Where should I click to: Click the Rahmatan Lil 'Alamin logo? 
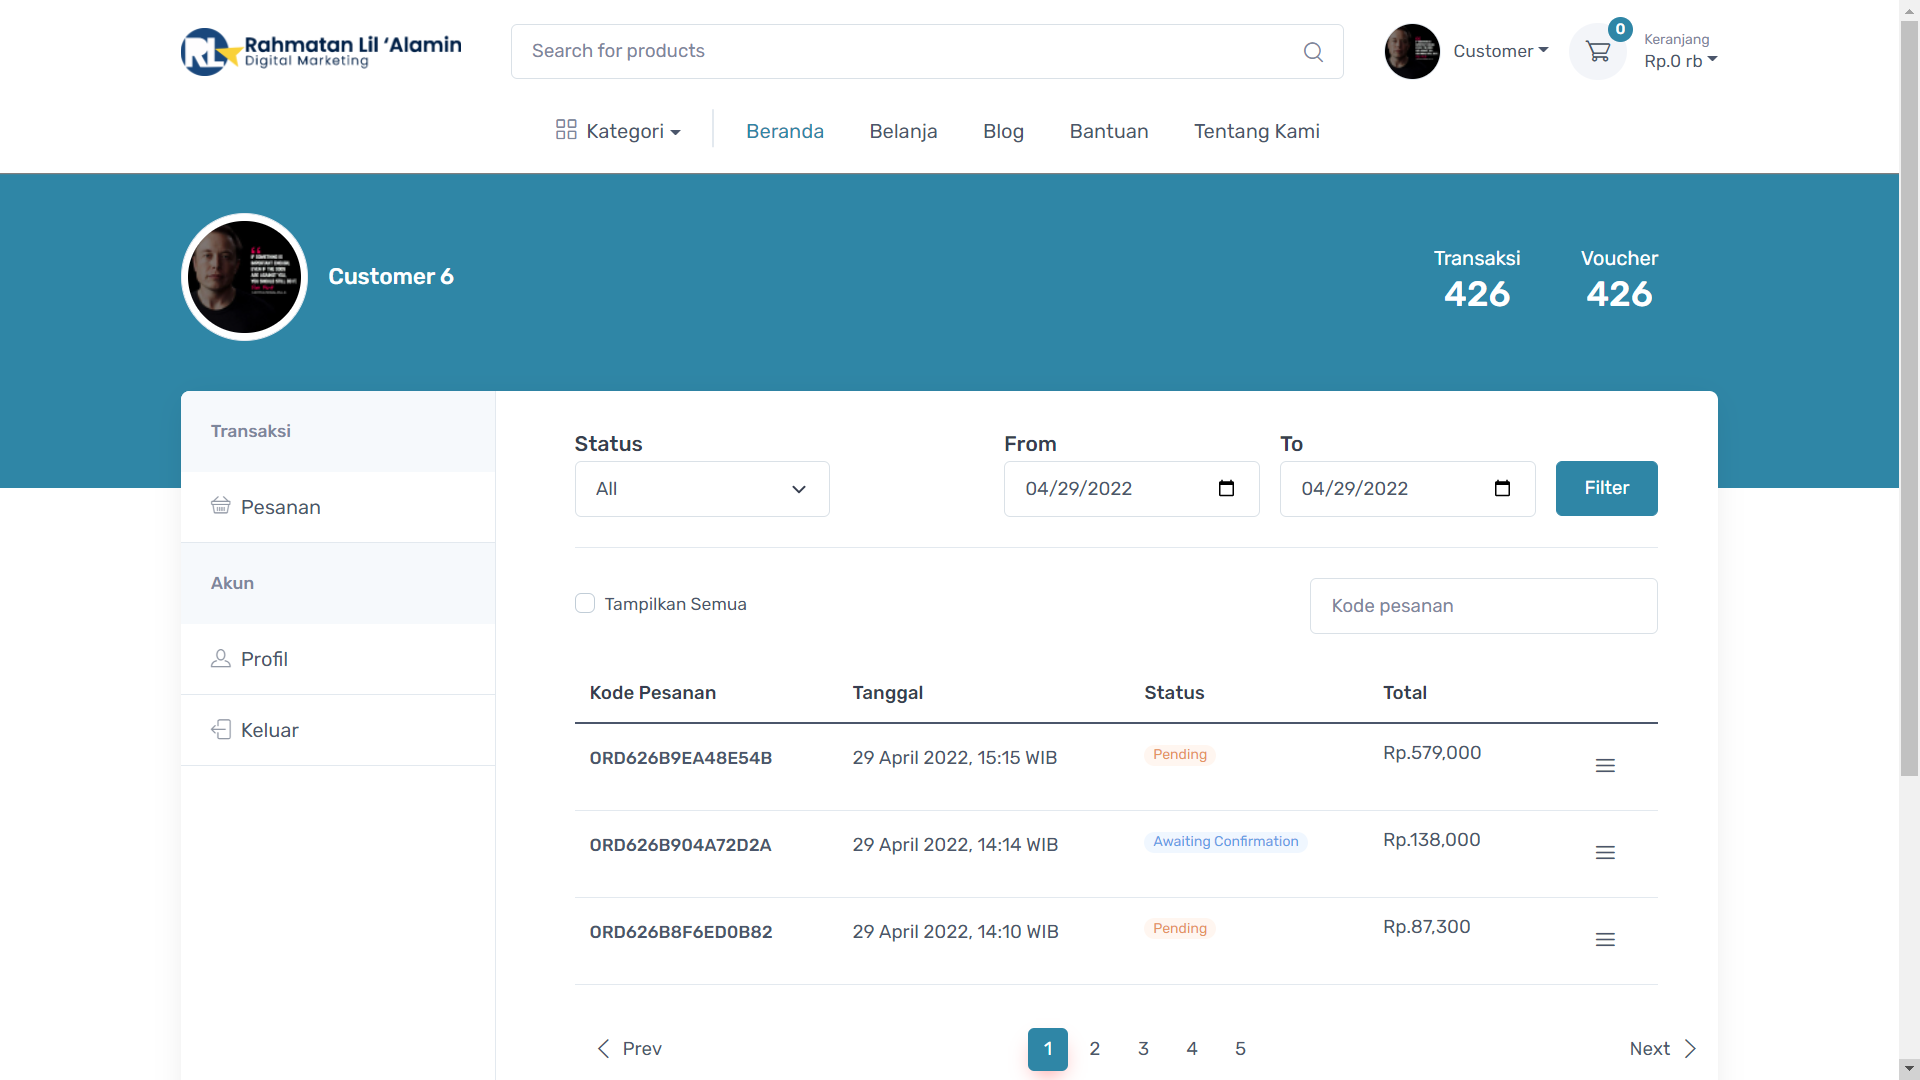click(x=321, y=51)
